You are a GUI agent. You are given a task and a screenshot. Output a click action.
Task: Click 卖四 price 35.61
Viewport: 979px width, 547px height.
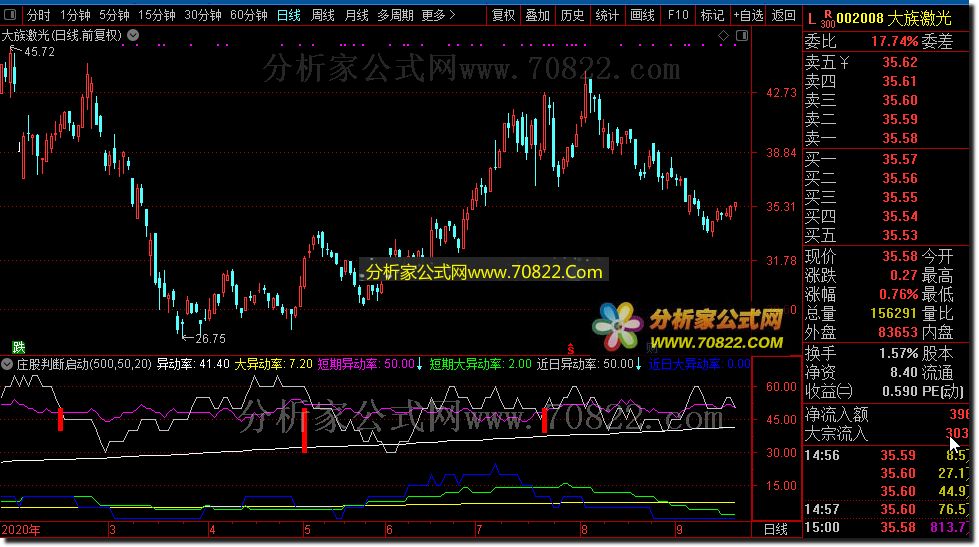[900, 81]
